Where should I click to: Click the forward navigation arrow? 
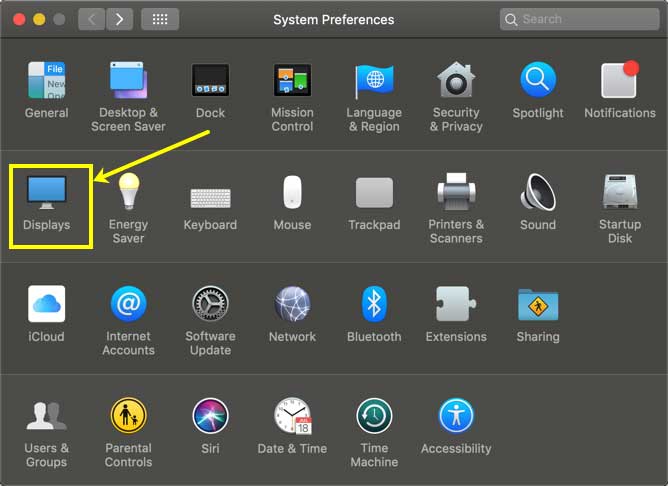(x=120, y=19)
